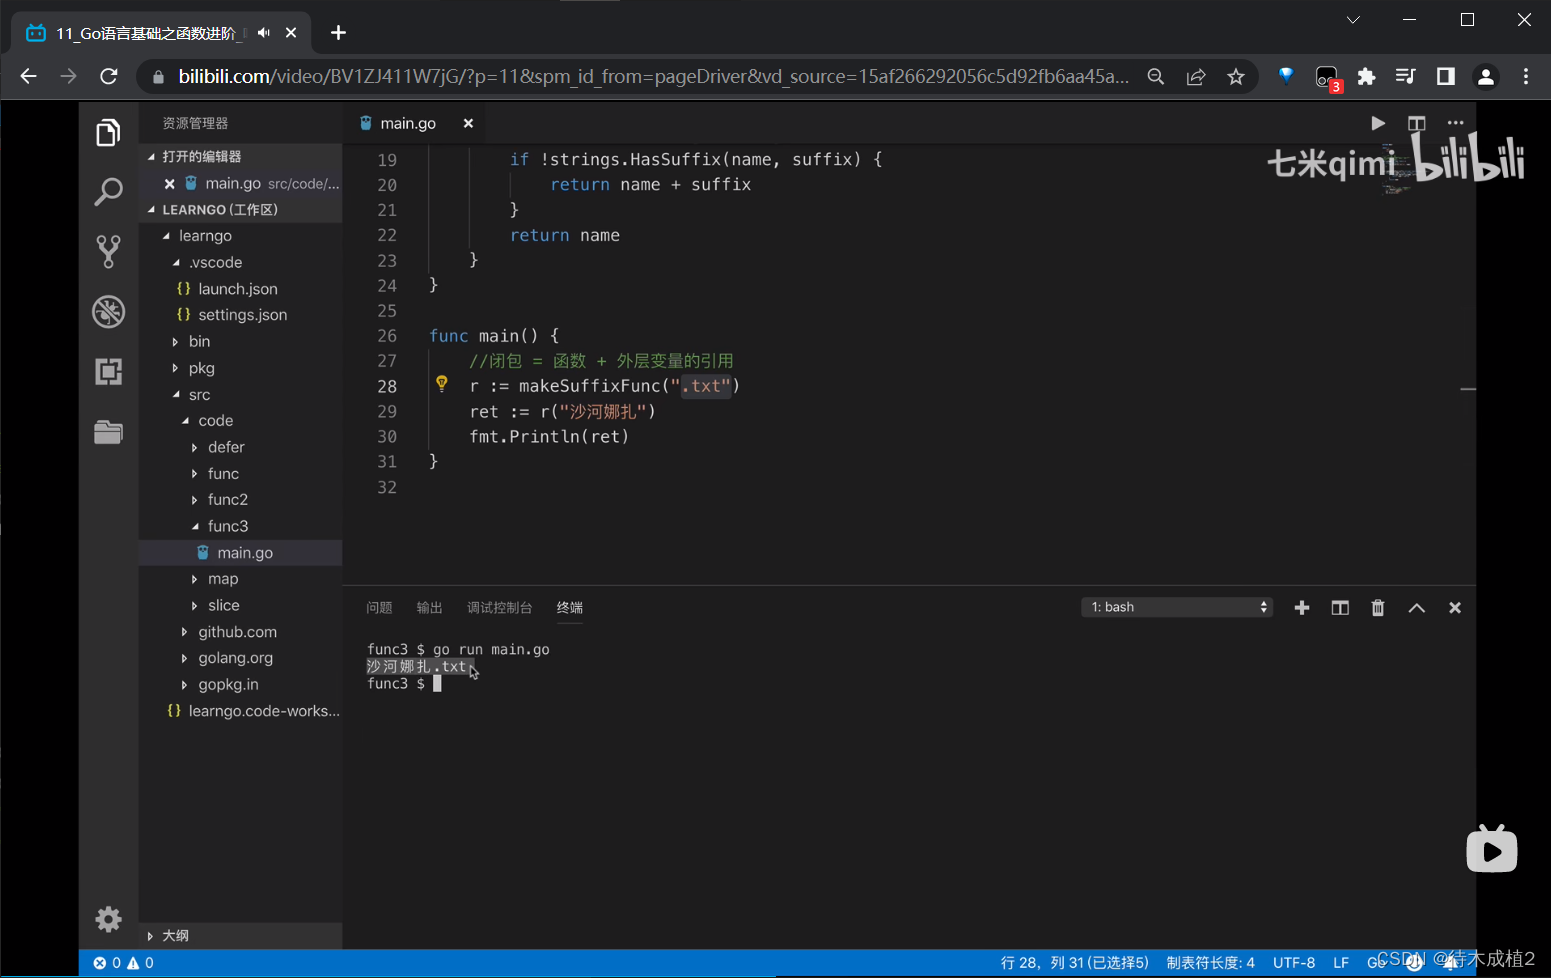
Task: Add a new terminal with the plus icon
Action: pos(1302,608)
